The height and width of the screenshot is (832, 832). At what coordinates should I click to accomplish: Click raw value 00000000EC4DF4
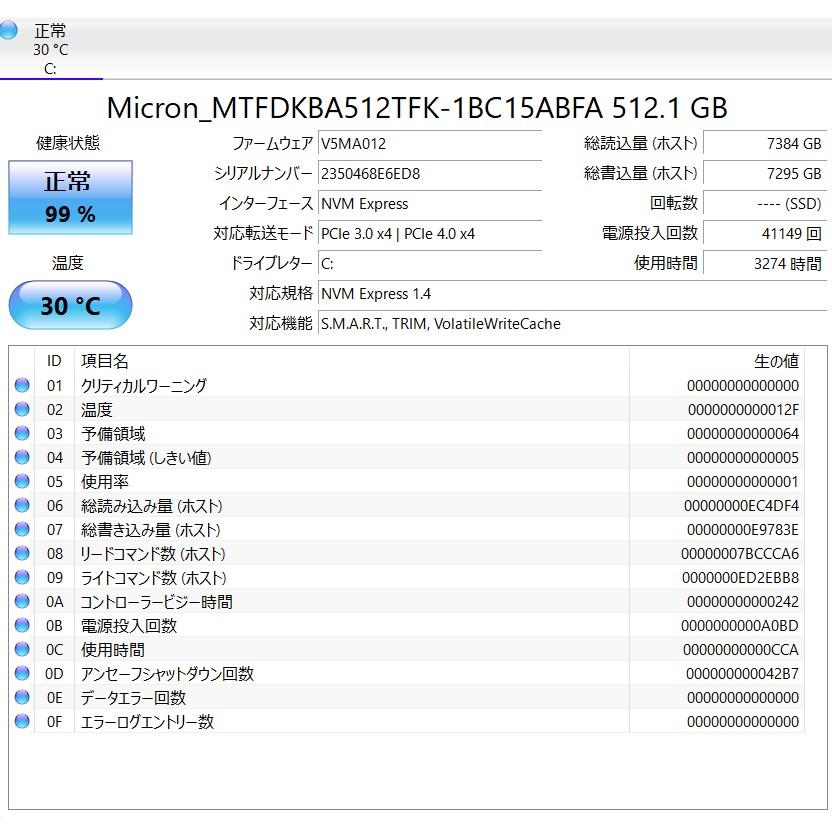[x=741, y=506]
